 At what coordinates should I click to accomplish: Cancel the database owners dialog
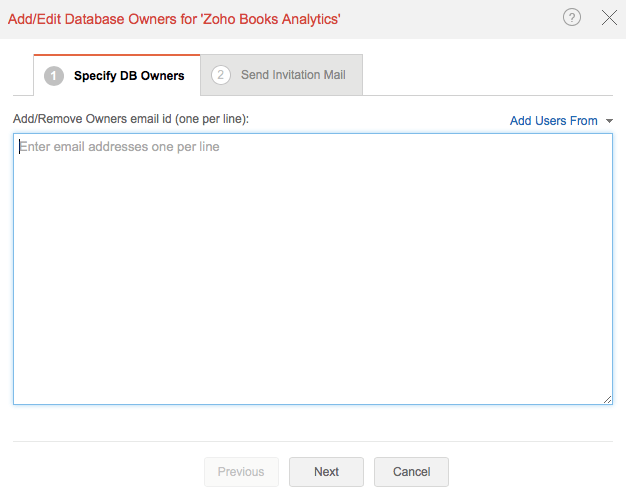411,472
